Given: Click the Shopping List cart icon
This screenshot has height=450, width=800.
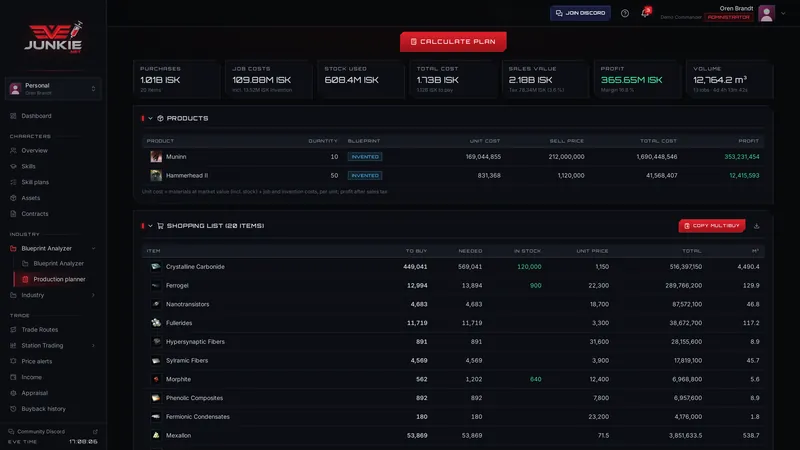Looking at the screenshot, I should coord(160,226).
